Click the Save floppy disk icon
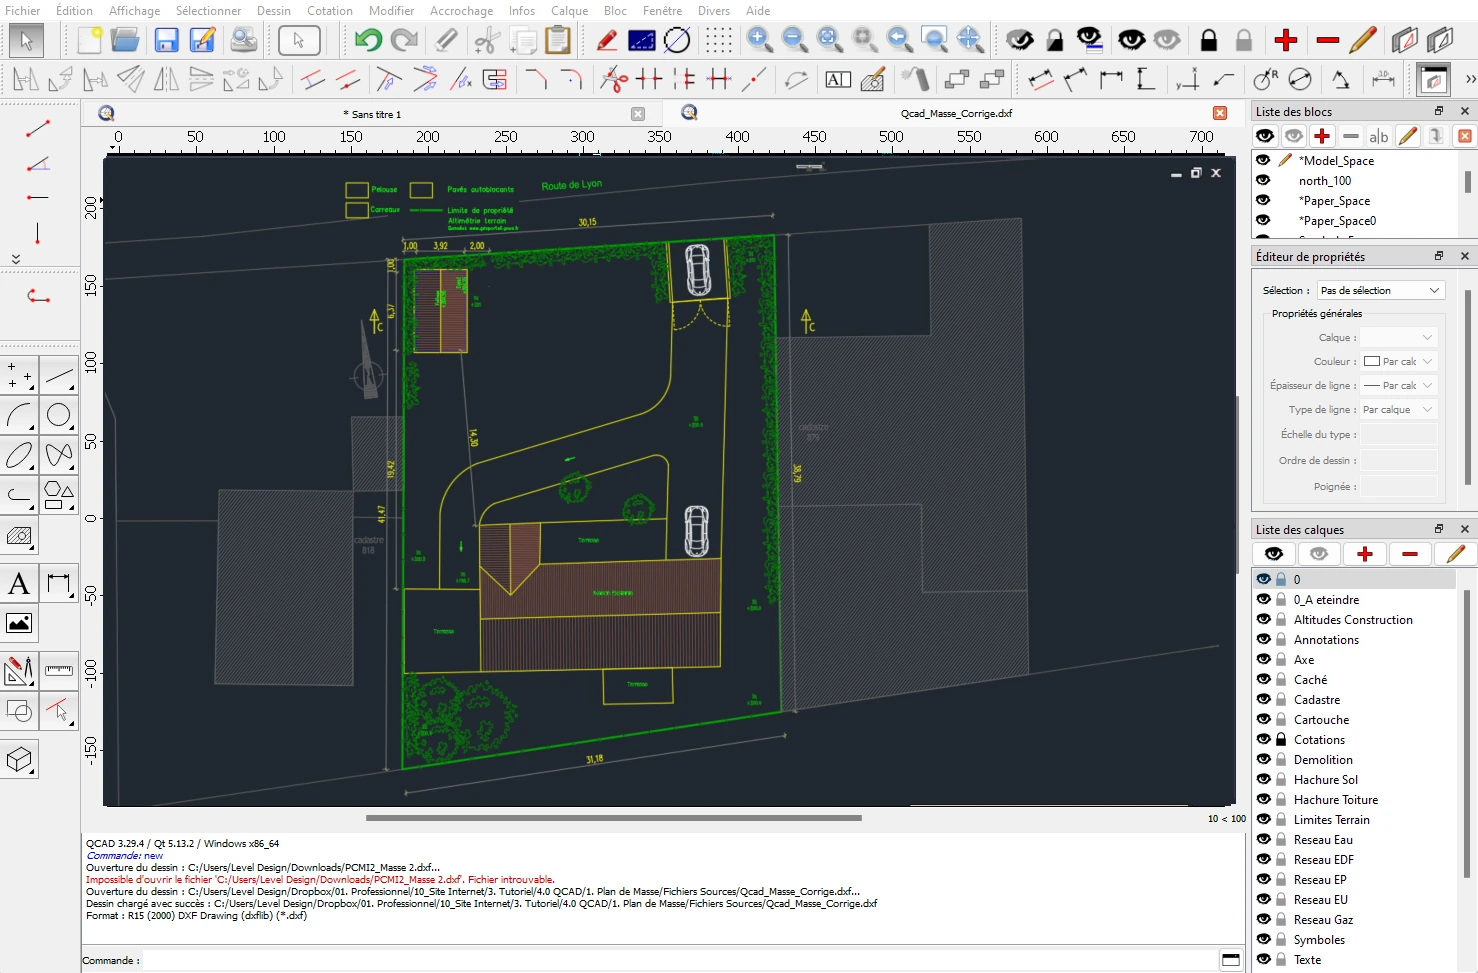The image size is (1478, 973). 166,40
